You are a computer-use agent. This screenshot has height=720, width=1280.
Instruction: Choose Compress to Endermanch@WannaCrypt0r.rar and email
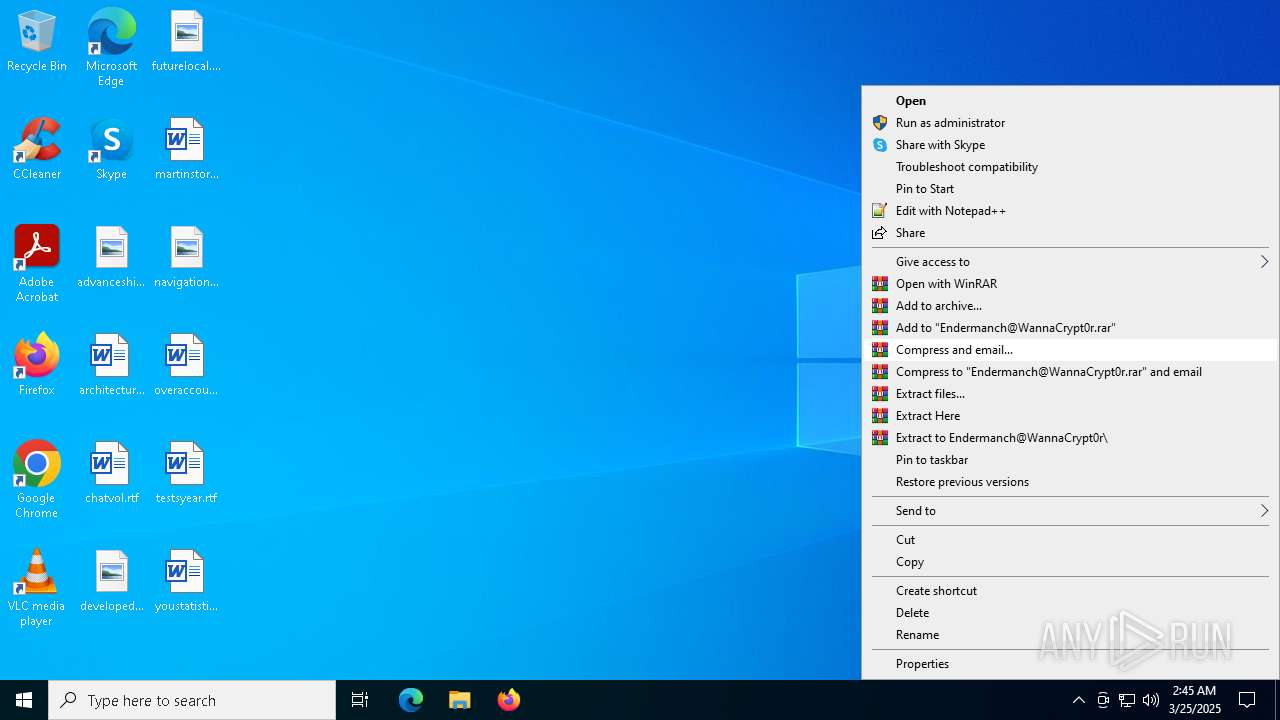tap(1070, 372)
